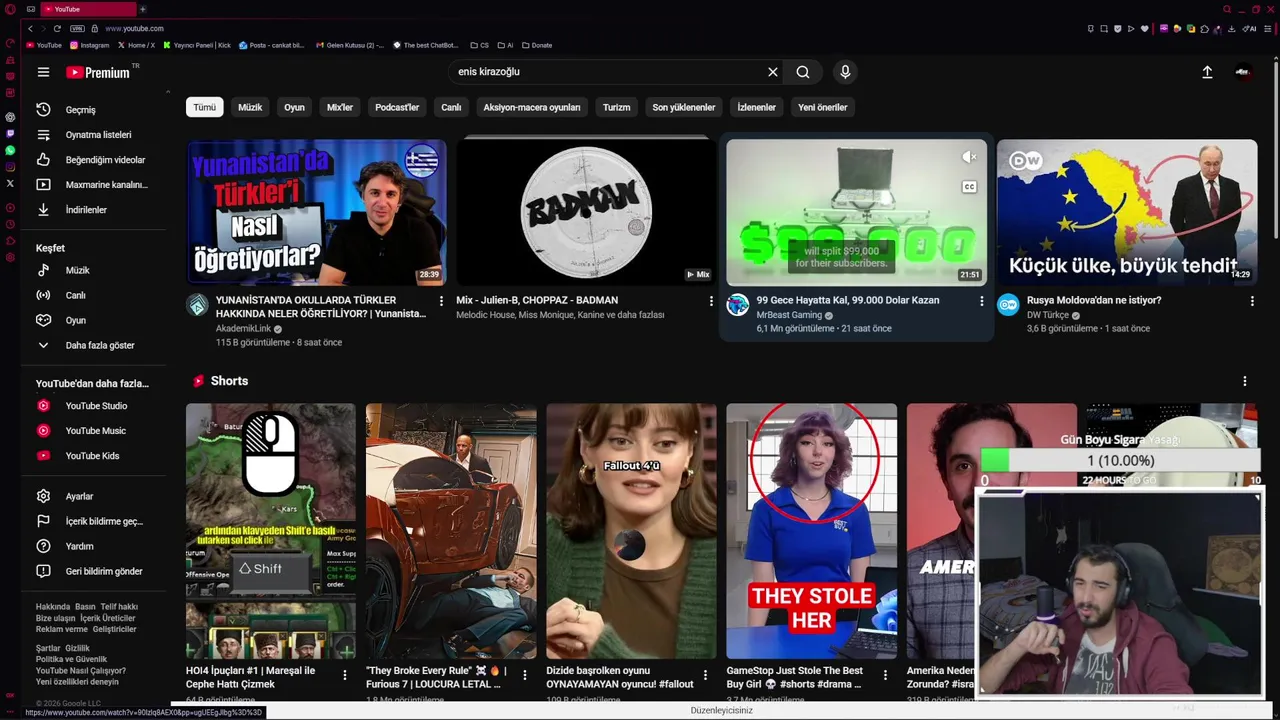1280x720 pixels.
Task: Select the Mix'ler filter chip
Action: (x=340, y=107)
